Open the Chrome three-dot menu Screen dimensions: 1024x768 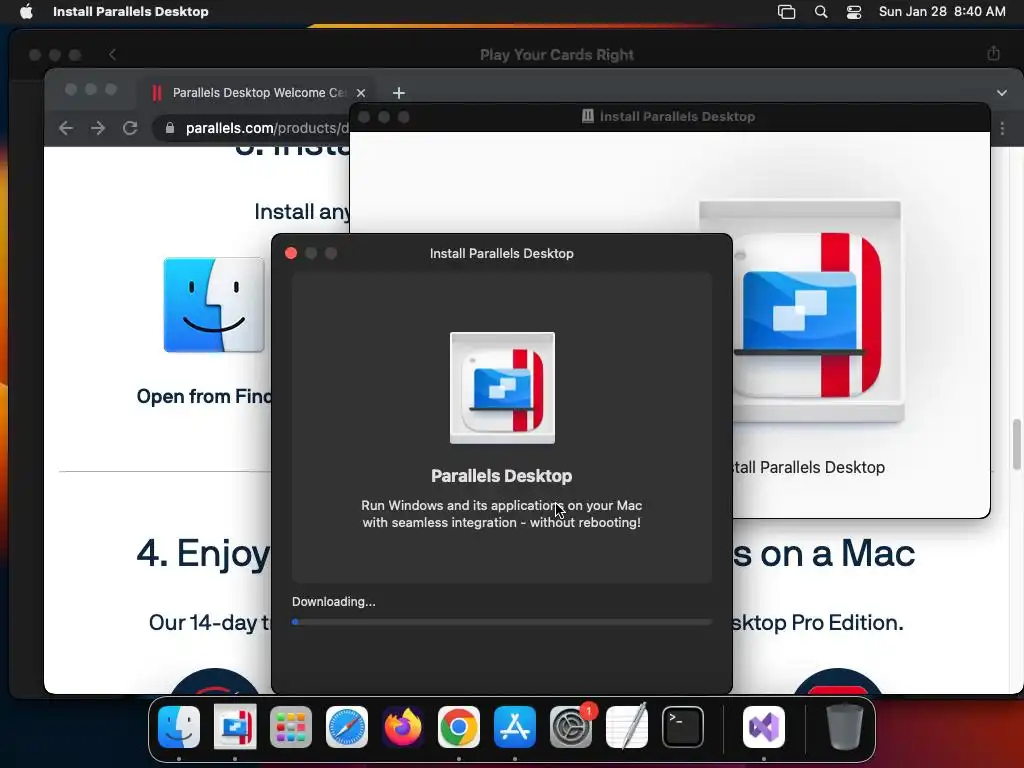(1002, 129)
